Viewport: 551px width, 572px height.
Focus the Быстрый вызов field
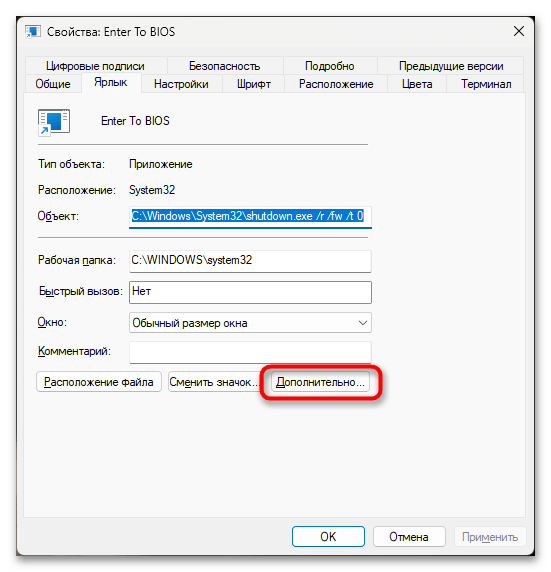[x=250, y=292]
